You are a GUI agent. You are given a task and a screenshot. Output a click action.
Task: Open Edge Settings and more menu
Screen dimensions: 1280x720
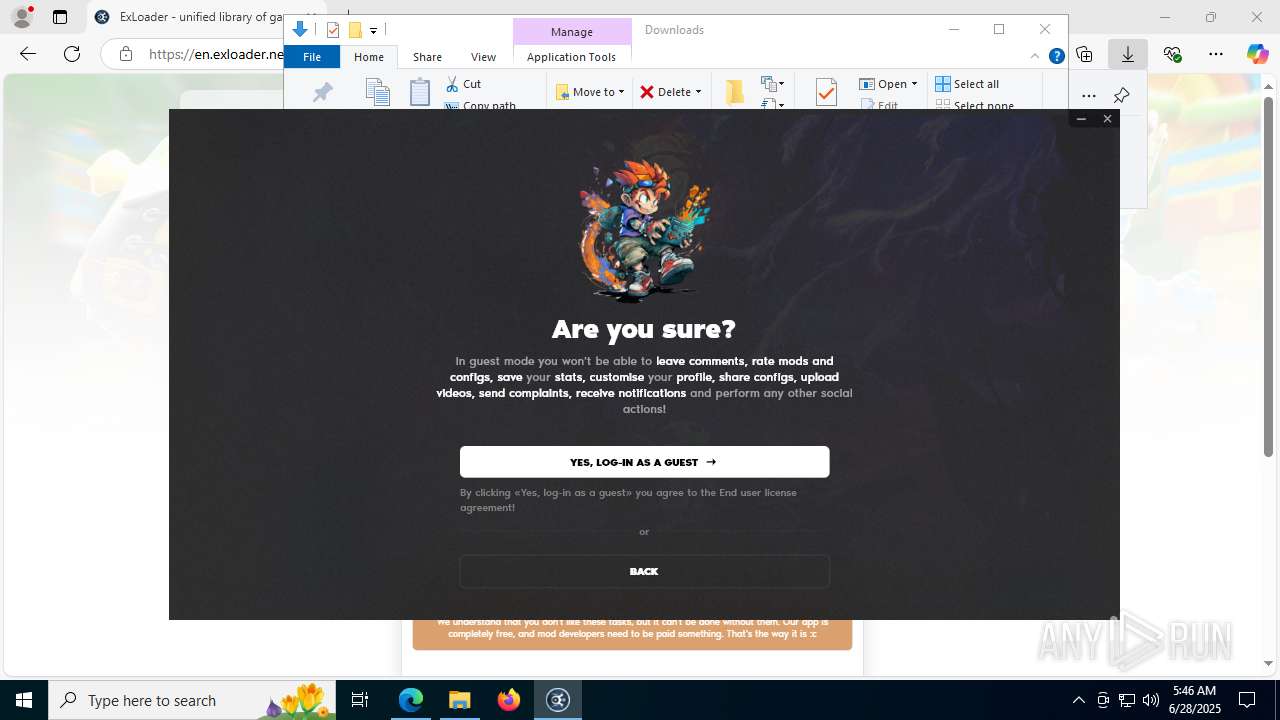click(x=1216, y=54)
